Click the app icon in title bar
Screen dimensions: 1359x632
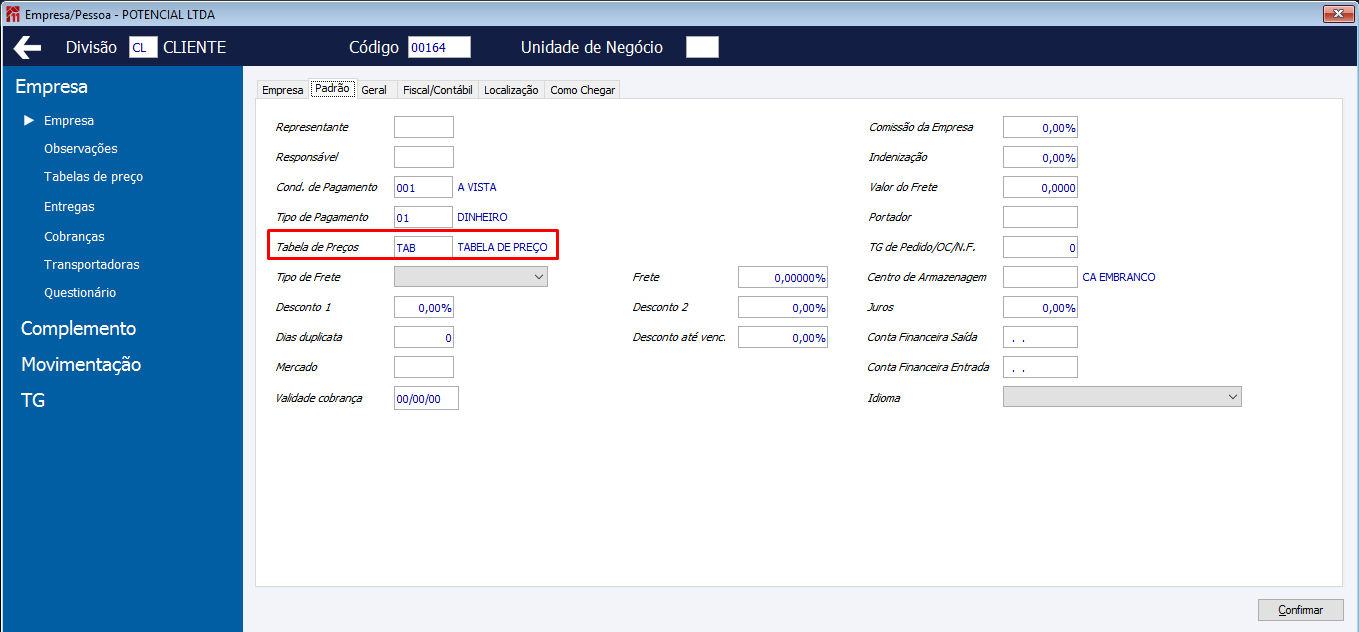tap(12, 14)
